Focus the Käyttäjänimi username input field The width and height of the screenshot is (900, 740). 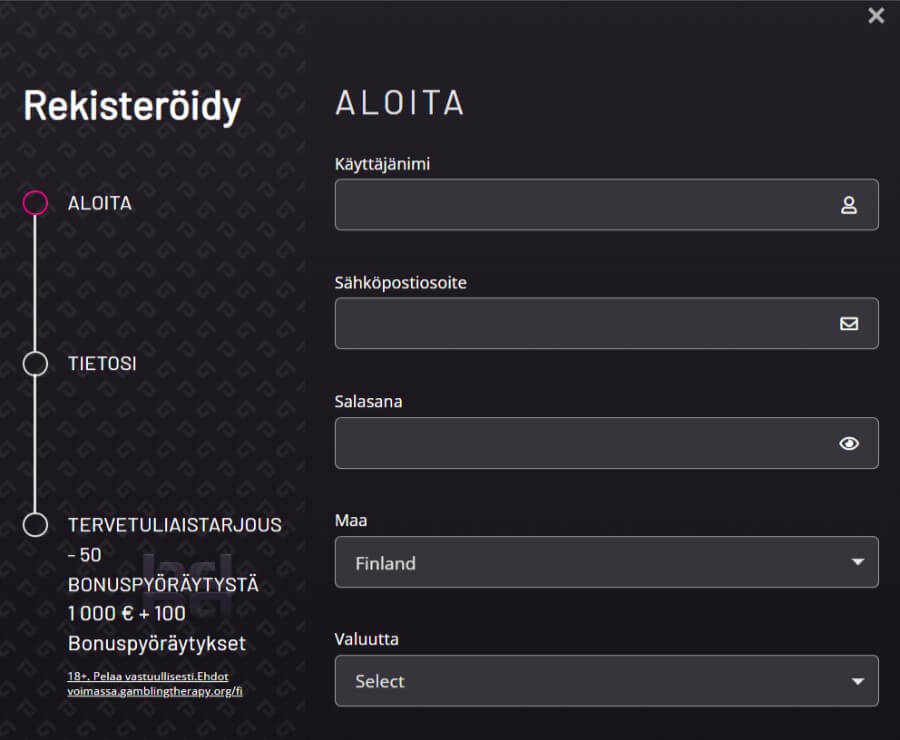[x=580, y=205]
